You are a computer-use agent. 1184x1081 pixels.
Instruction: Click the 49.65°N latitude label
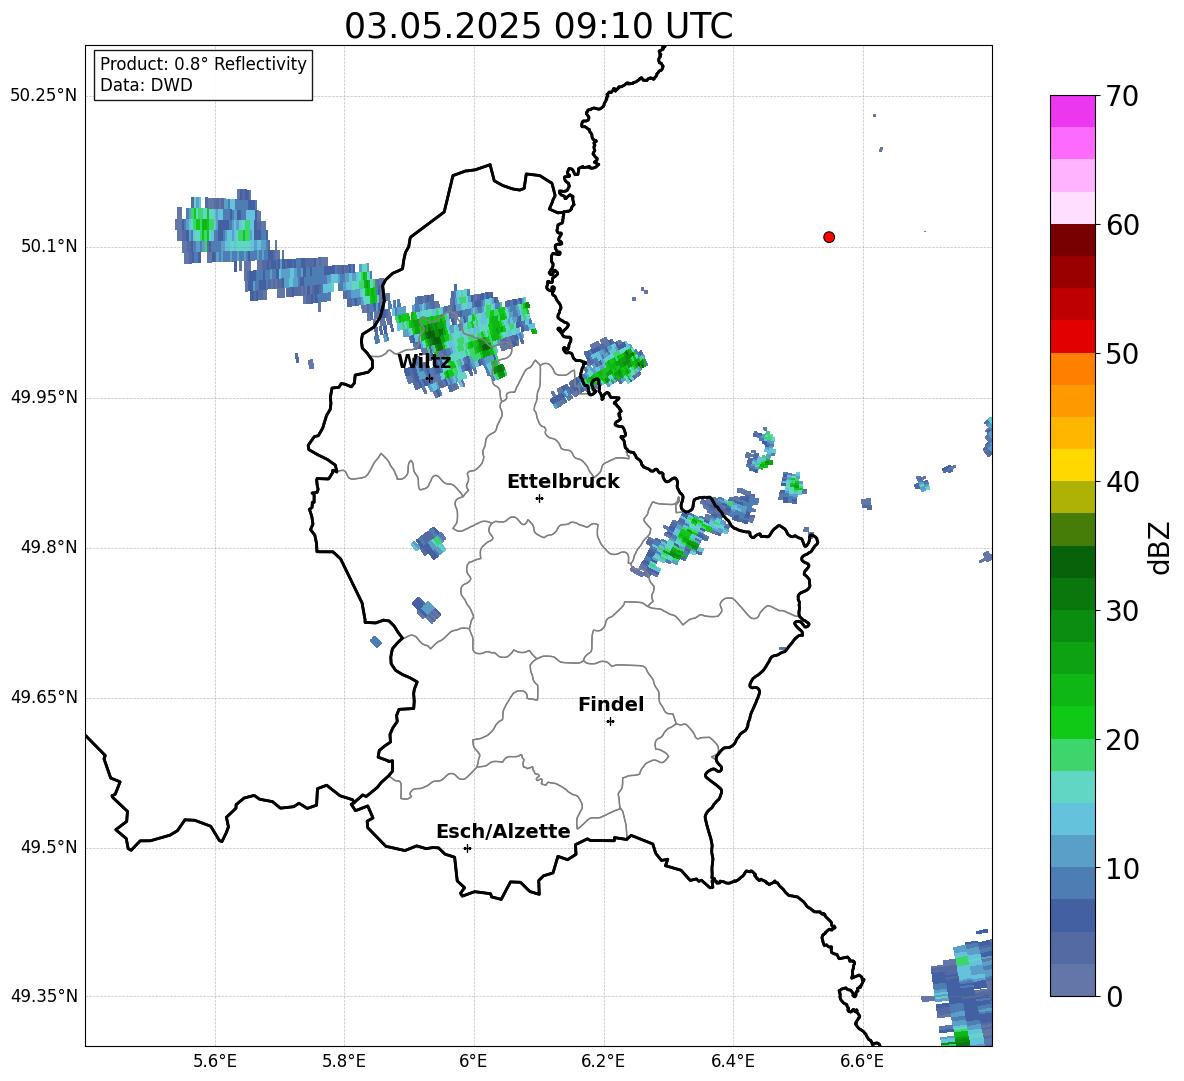tap(44, 696)
